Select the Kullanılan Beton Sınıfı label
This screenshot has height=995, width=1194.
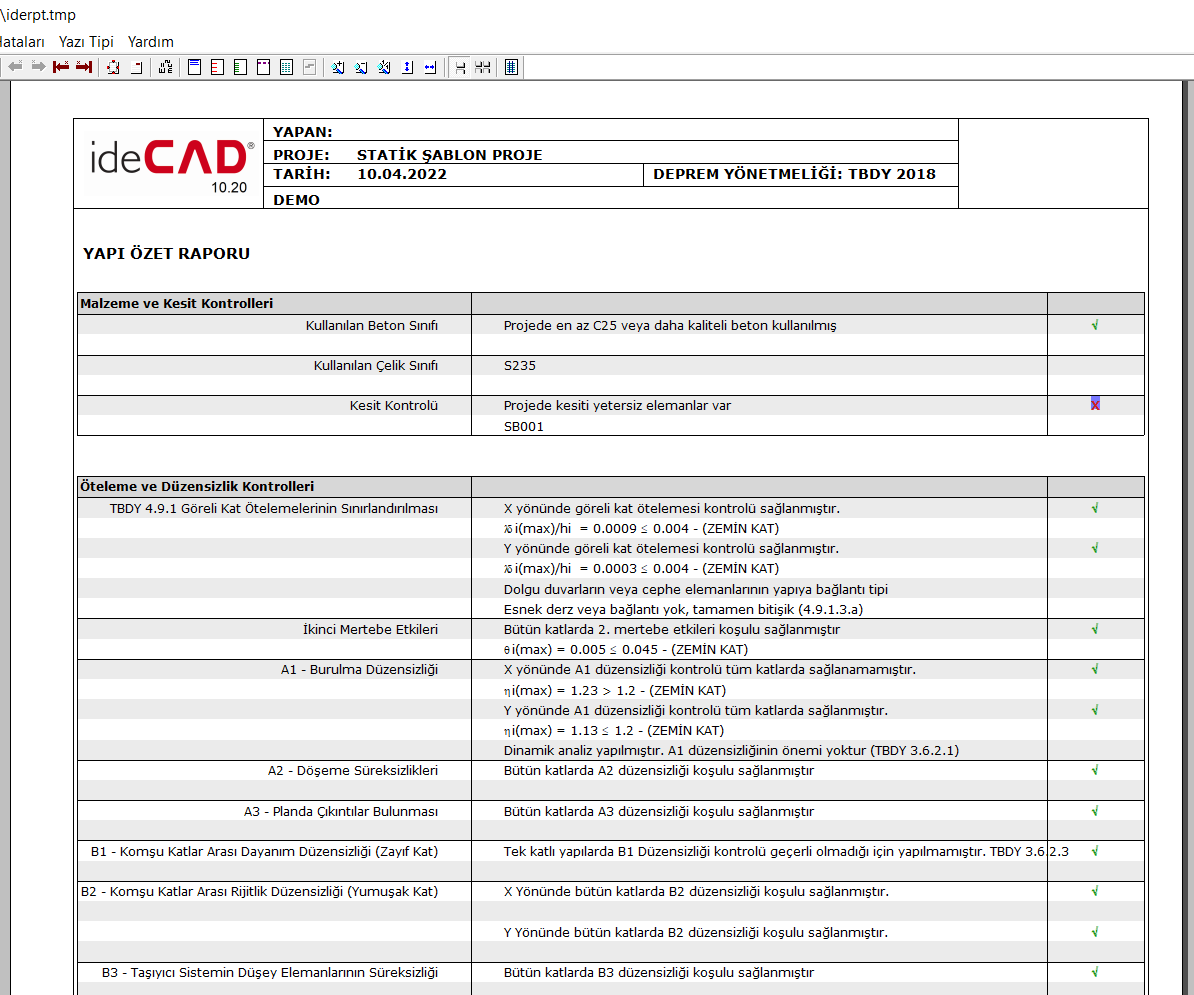[x=372, y=325]
